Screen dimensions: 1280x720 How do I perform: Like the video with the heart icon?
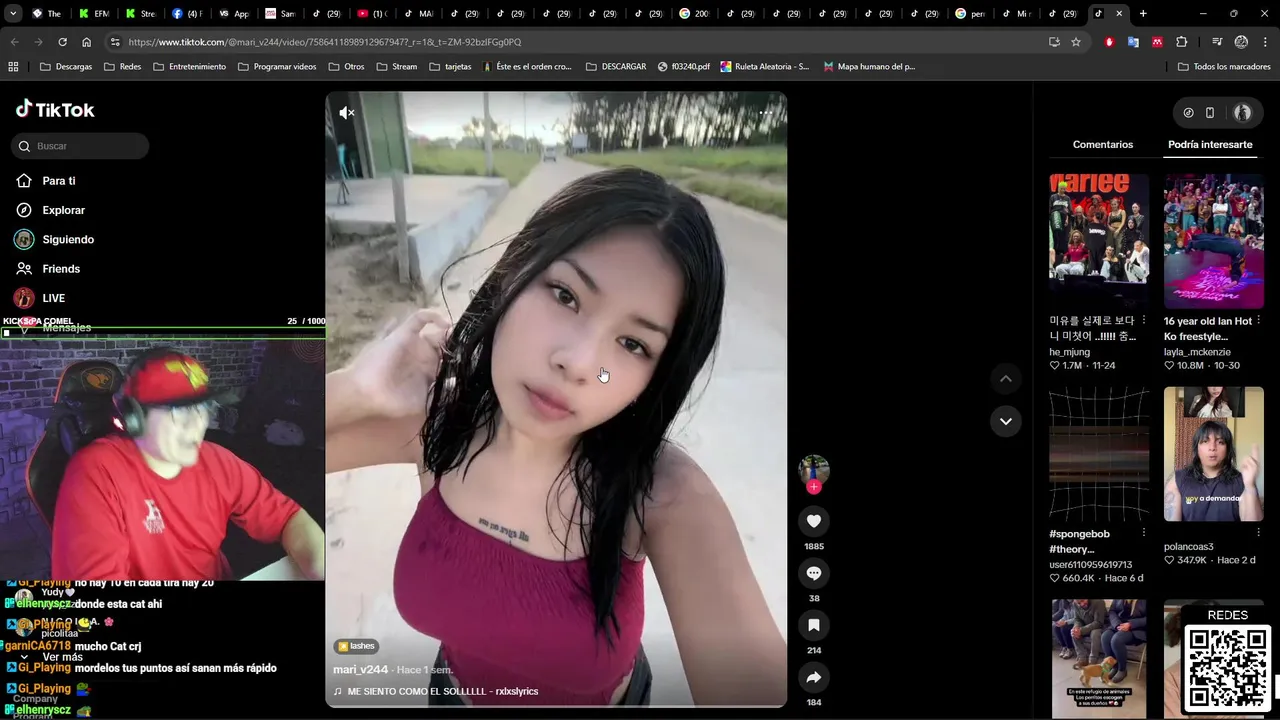coord(814,521)
